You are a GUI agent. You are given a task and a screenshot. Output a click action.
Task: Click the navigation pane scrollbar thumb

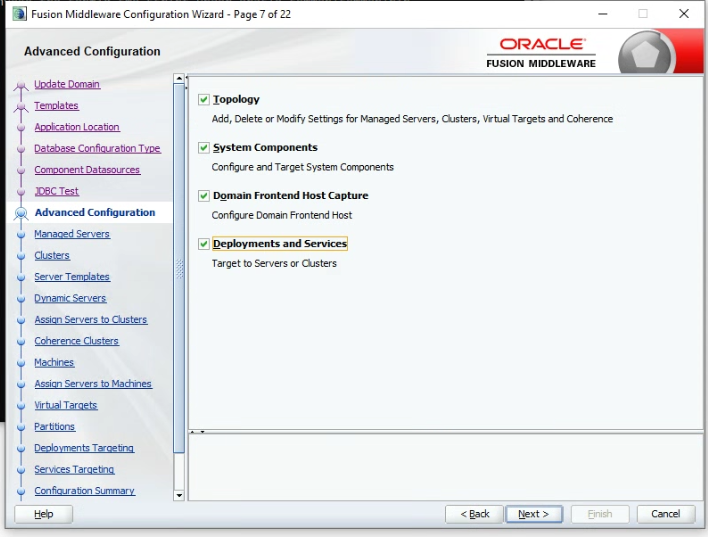179,268
